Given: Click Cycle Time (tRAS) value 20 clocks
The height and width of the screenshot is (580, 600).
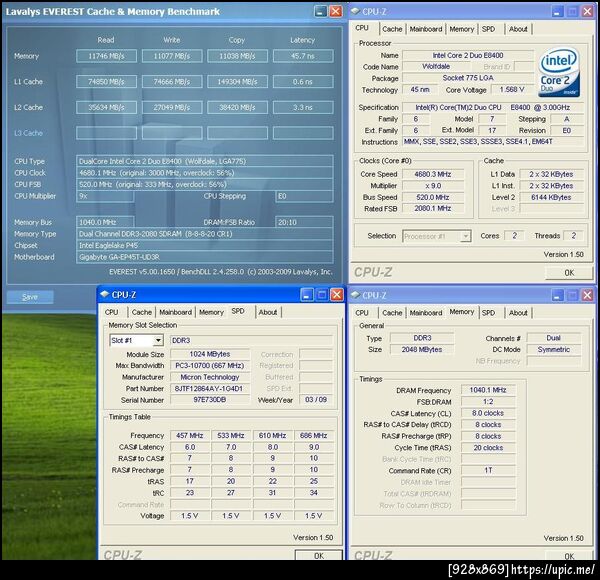Looking at the screenshot, I should (x=488, y=448).
